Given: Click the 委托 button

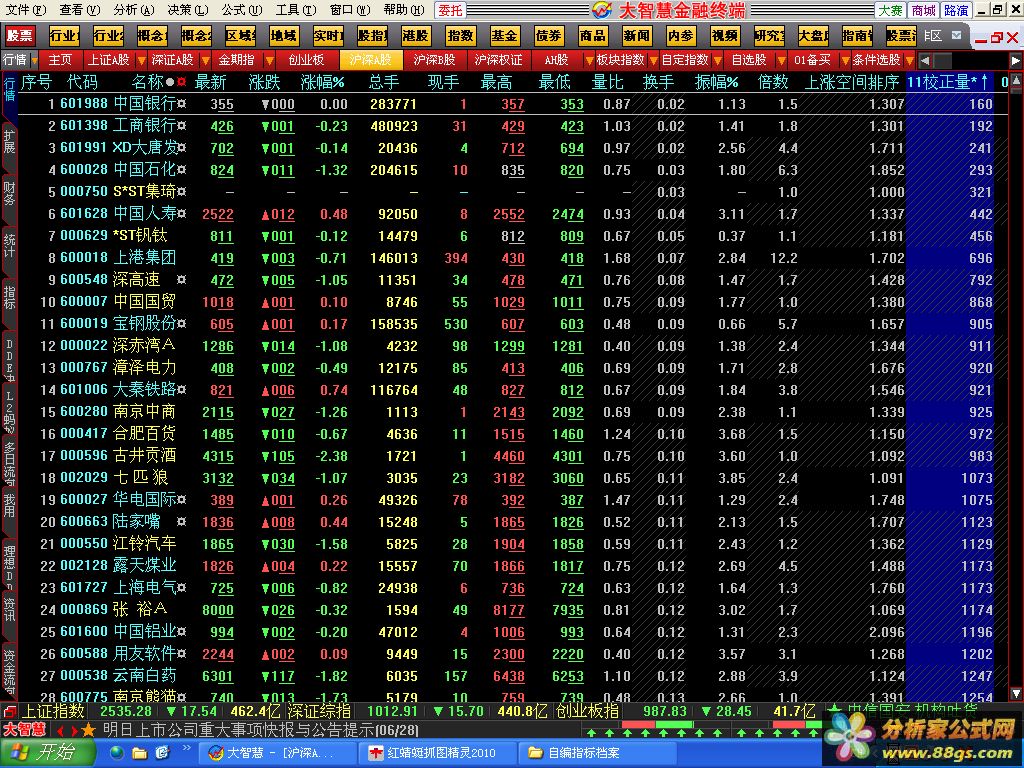Looking at the screenshot, I should pyautogui.click(x=451, y=10).
